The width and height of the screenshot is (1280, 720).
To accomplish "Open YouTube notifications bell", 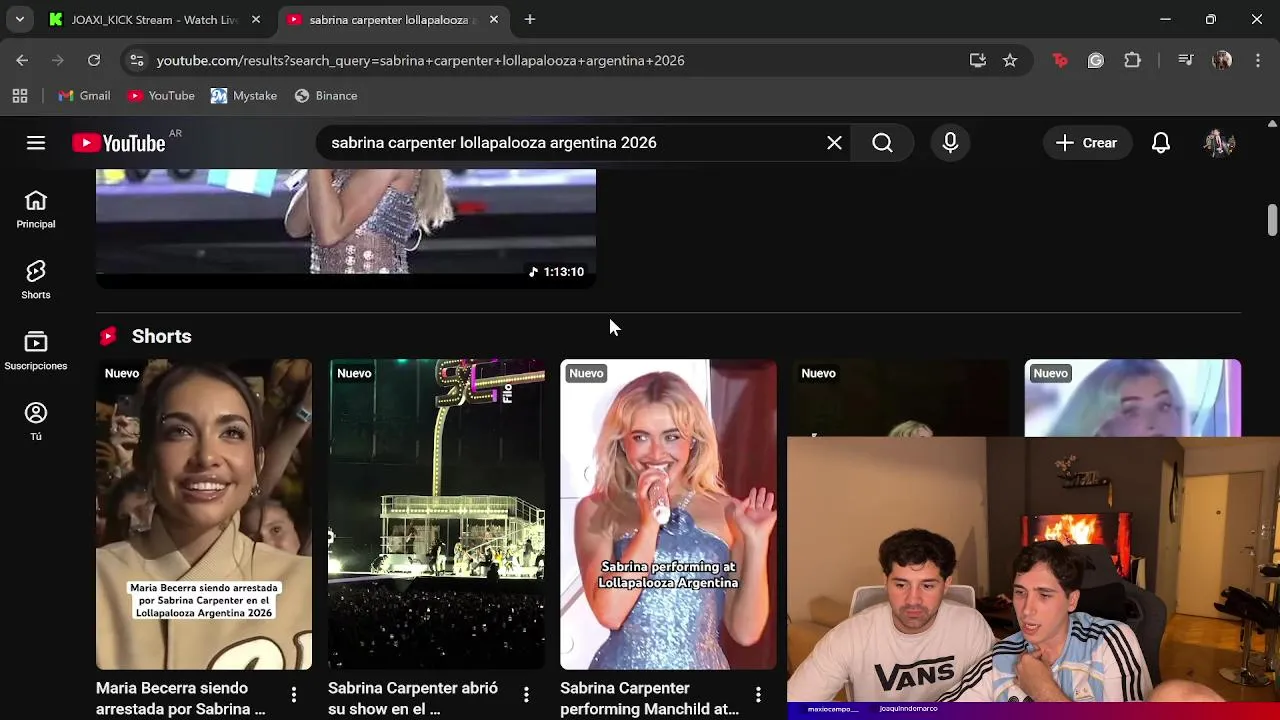I will 1161,143.
